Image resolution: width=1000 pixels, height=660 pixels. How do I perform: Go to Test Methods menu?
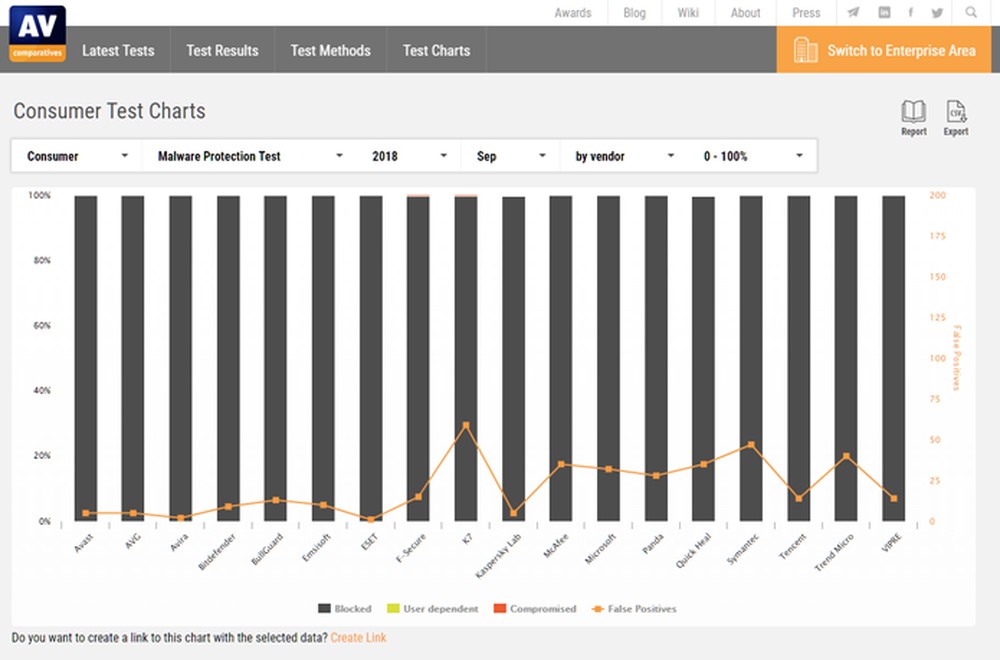coord(330,50)
